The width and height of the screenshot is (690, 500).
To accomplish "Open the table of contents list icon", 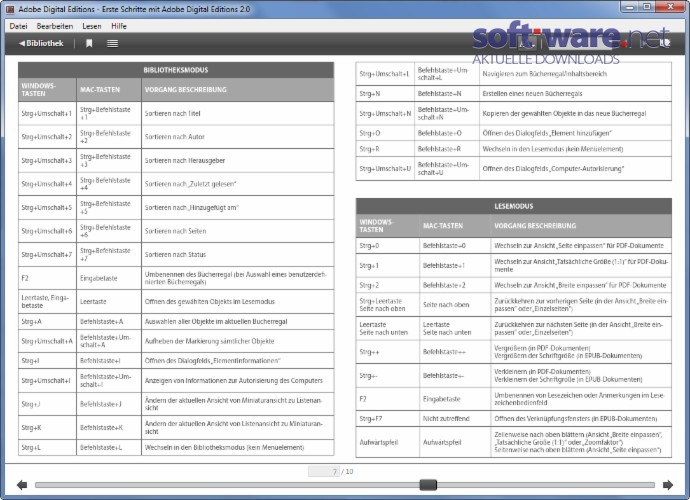I will pos(113,43).
